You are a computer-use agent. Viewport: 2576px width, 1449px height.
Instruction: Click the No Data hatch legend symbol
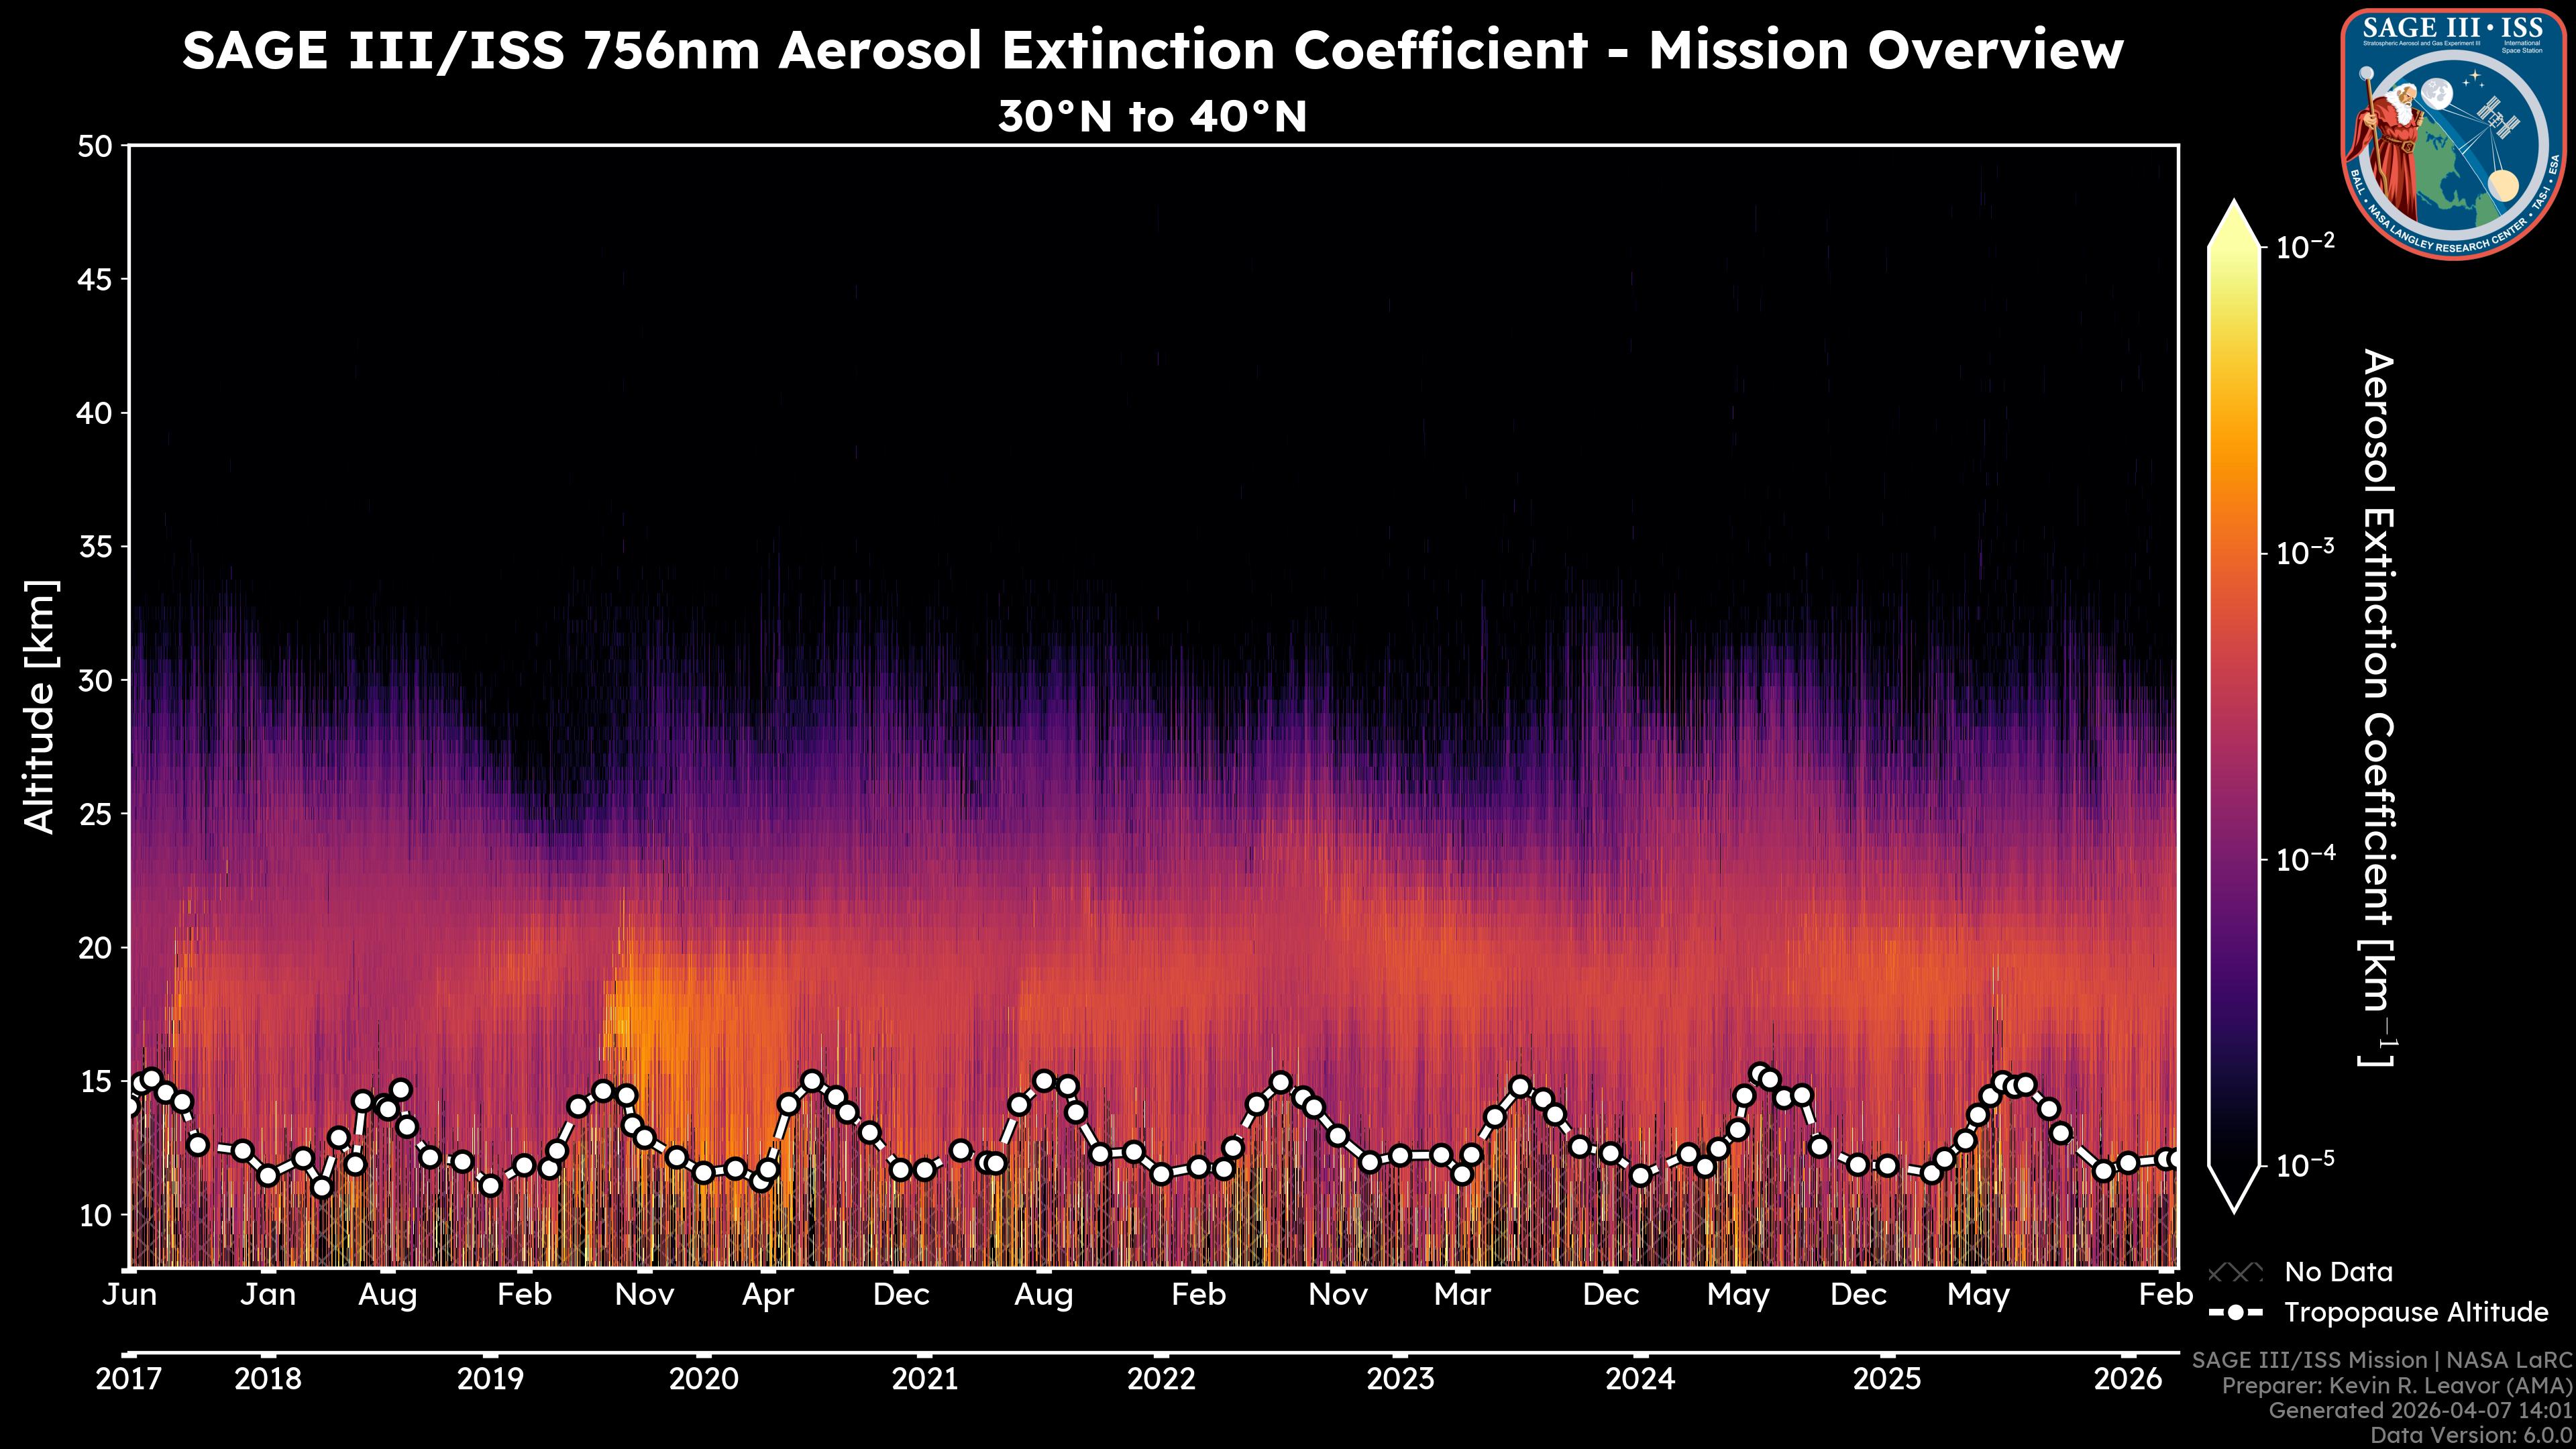point(2235,1273)
